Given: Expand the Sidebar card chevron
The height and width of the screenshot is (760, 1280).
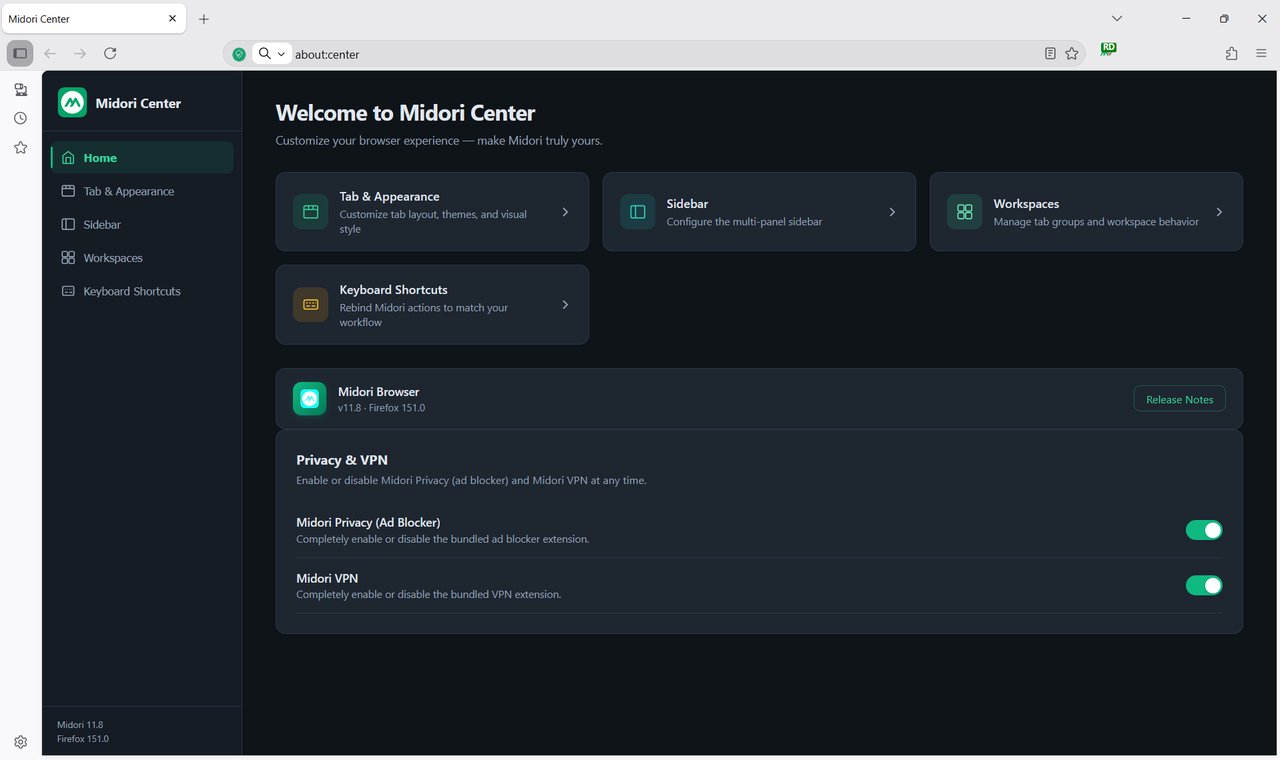Looking at the screenshot, I should point(892,212).
